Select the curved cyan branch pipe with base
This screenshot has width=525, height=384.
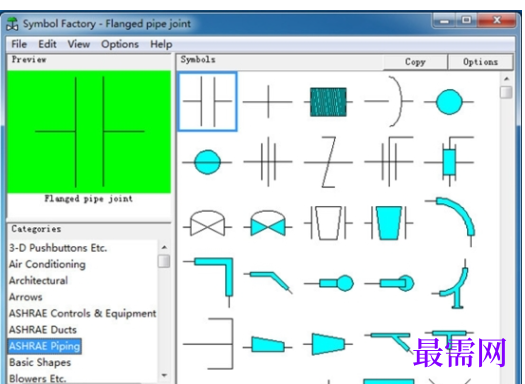[450, 284]
